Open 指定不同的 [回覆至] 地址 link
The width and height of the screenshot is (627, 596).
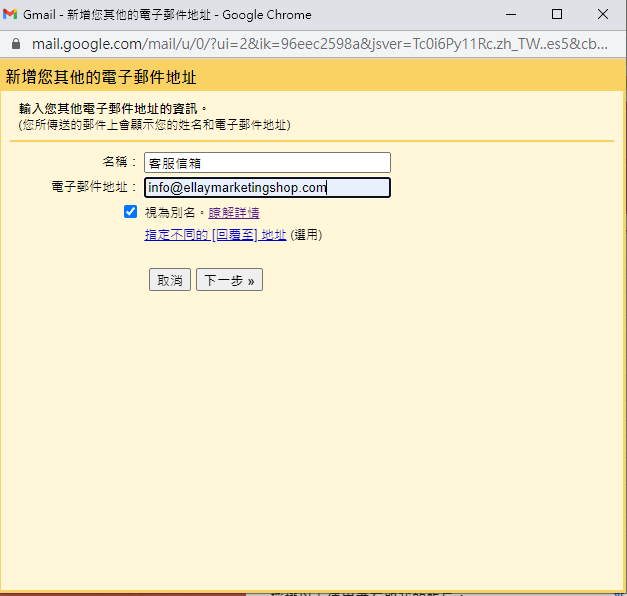coord(215,235)
